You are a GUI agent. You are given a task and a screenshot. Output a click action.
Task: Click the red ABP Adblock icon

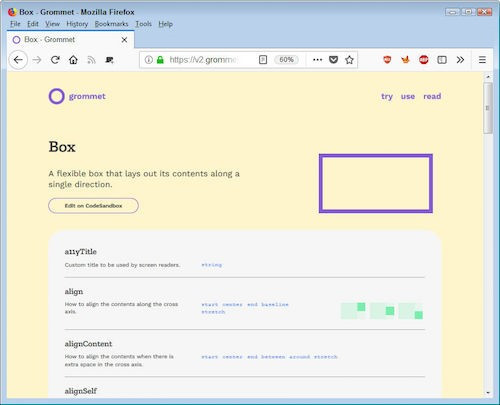pyautogui.click(x=424, y=60)
